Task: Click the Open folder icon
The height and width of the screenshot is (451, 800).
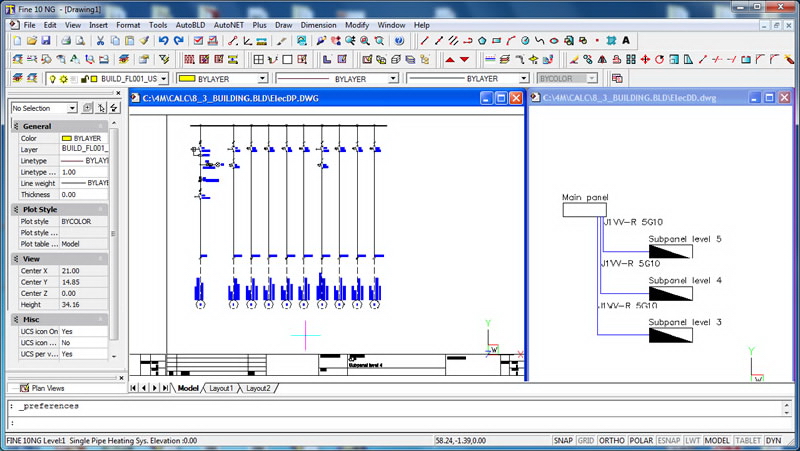Action: (32, 41)
